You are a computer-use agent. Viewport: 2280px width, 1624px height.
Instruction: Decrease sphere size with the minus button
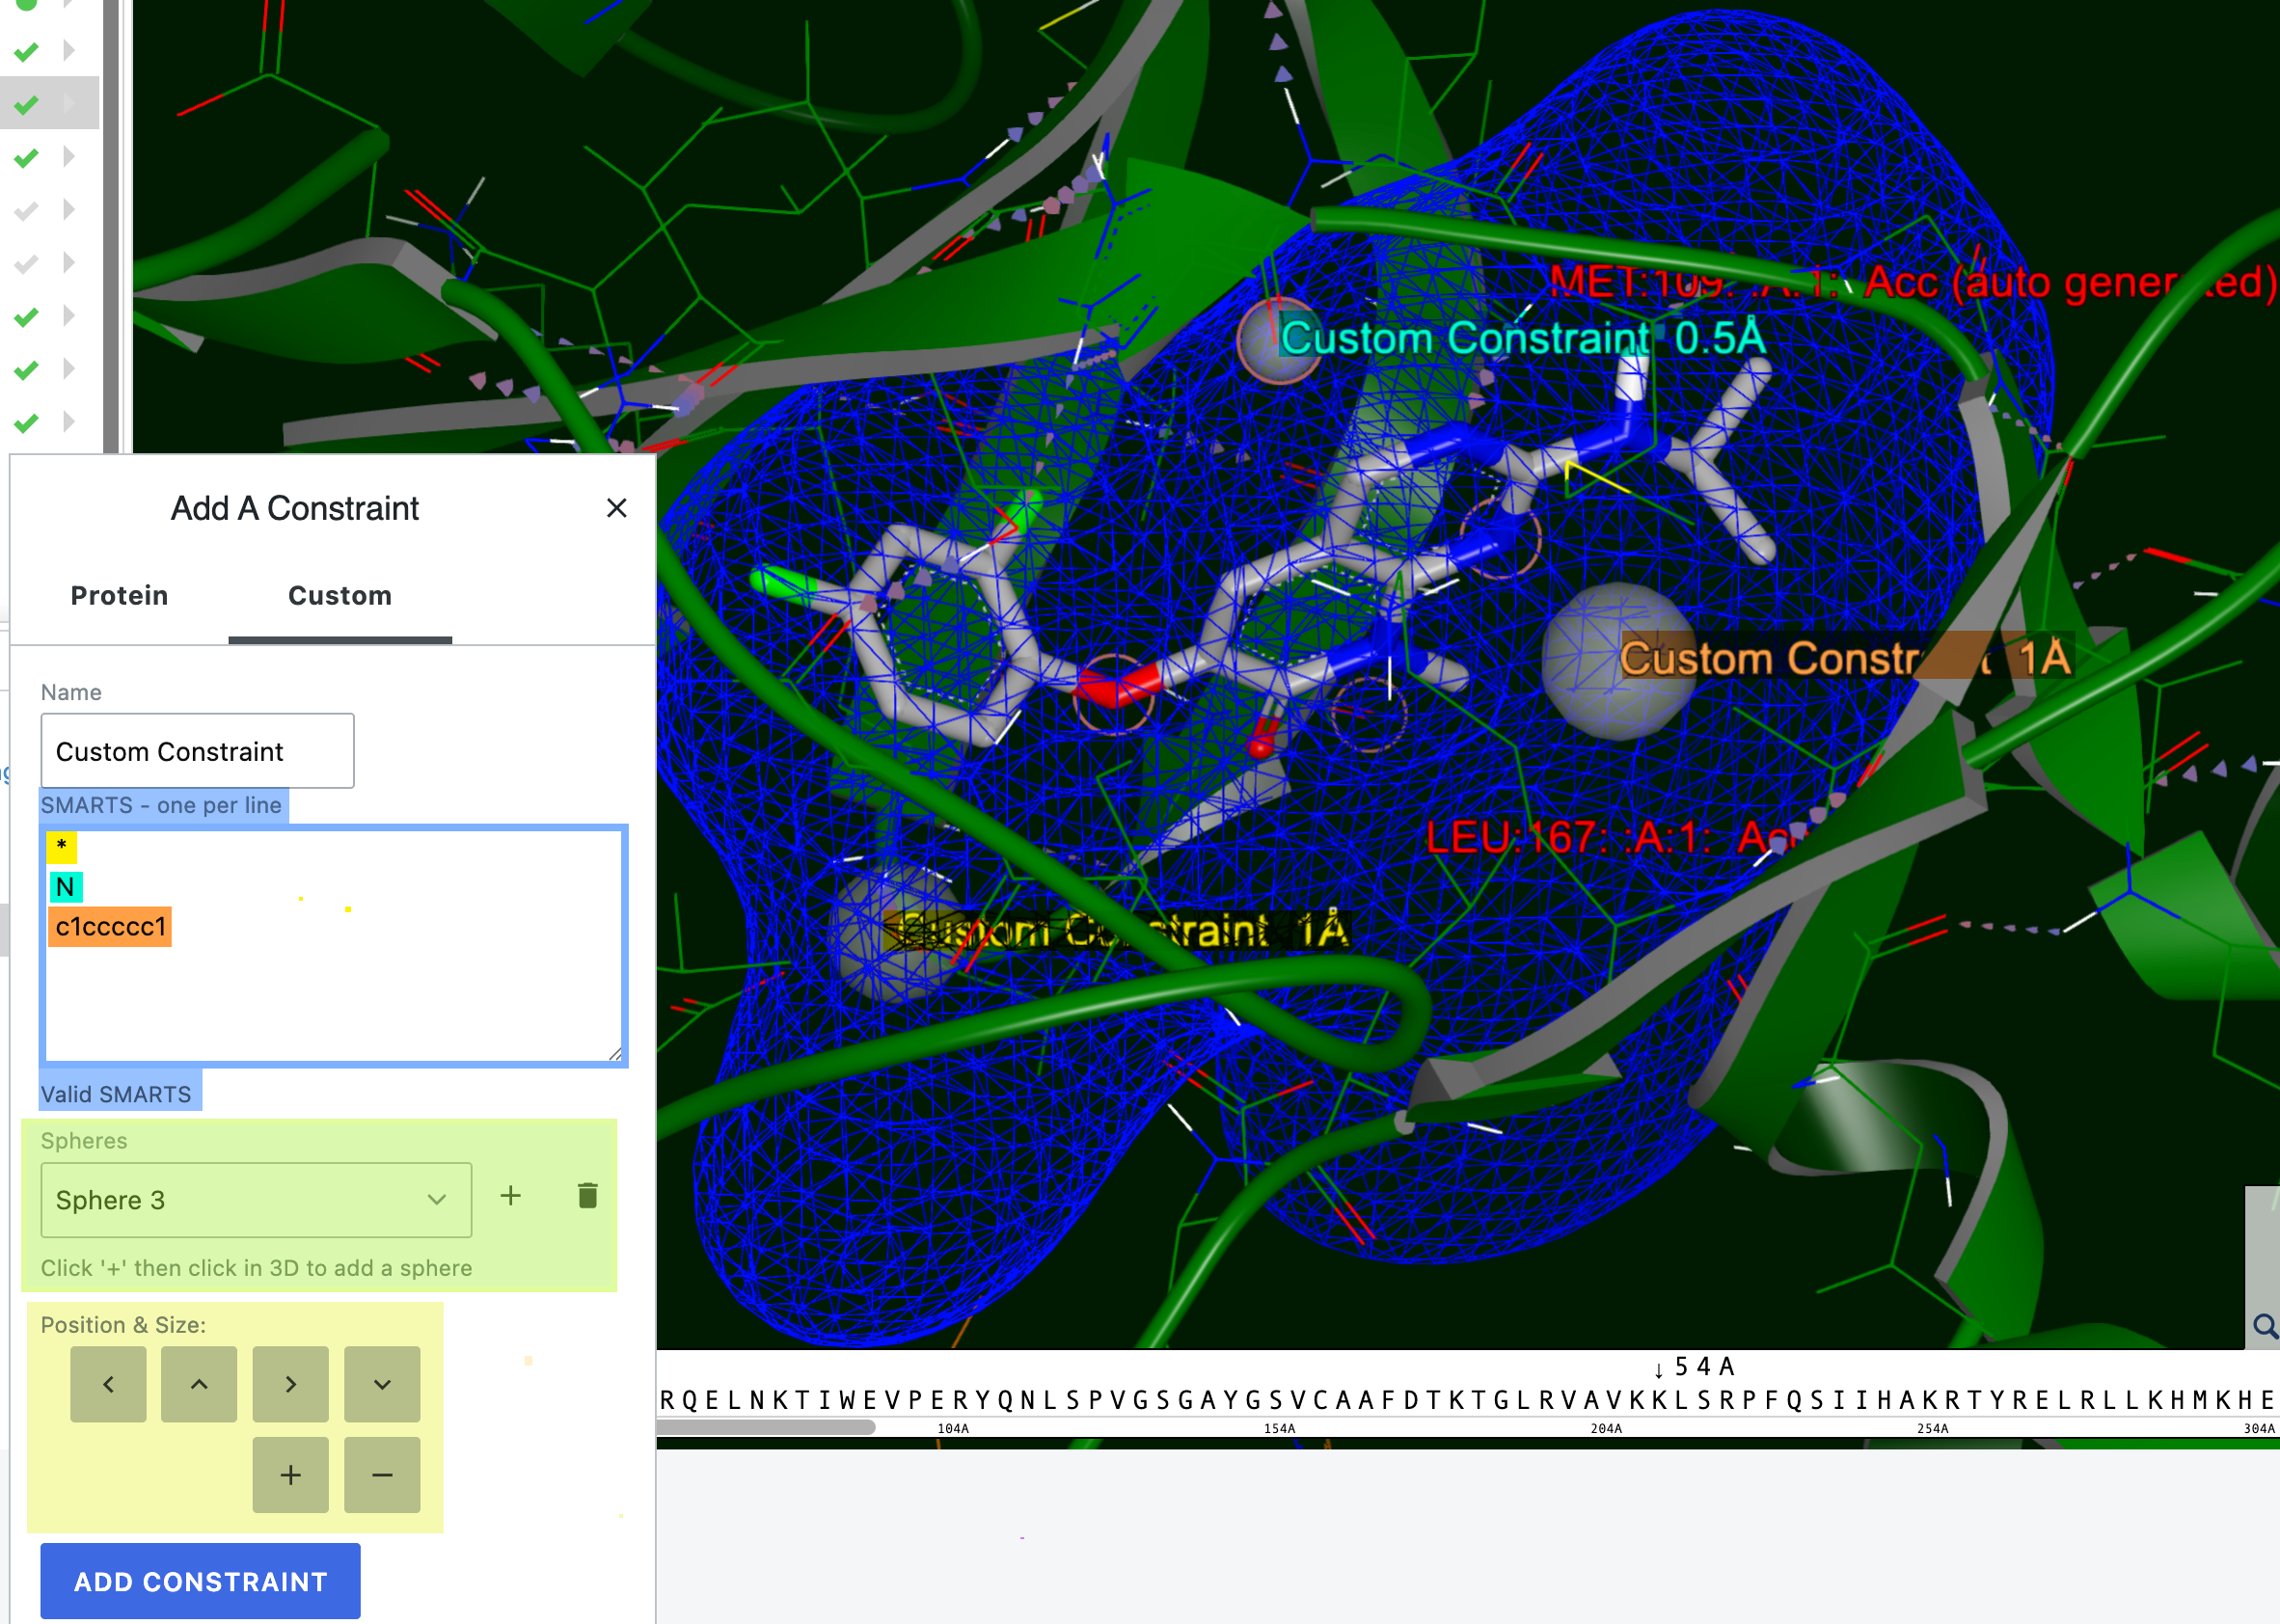click(x=382, y=1475)
